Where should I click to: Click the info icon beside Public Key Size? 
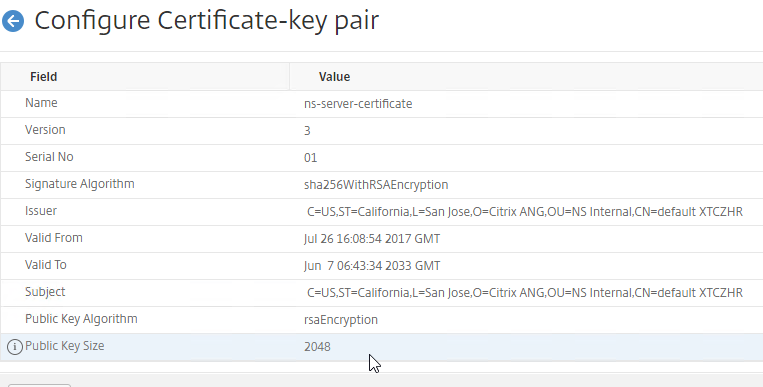click(x=15, y=347)
